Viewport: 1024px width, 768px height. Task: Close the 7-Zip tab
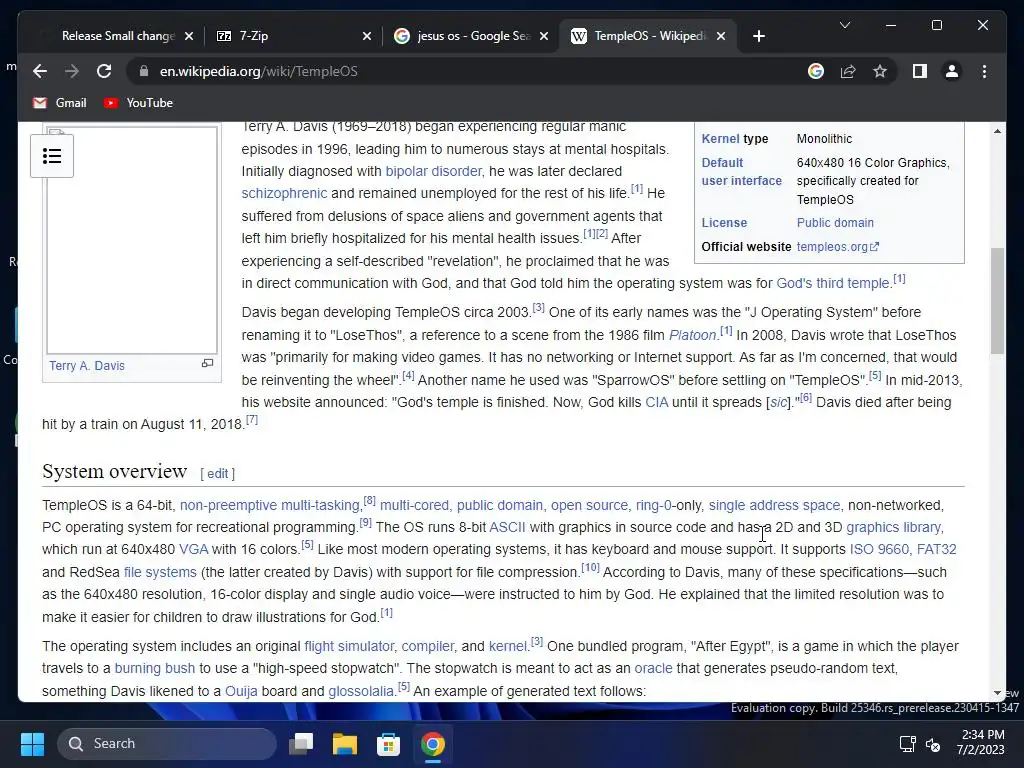pyautogui.click(x=367, y=36)
